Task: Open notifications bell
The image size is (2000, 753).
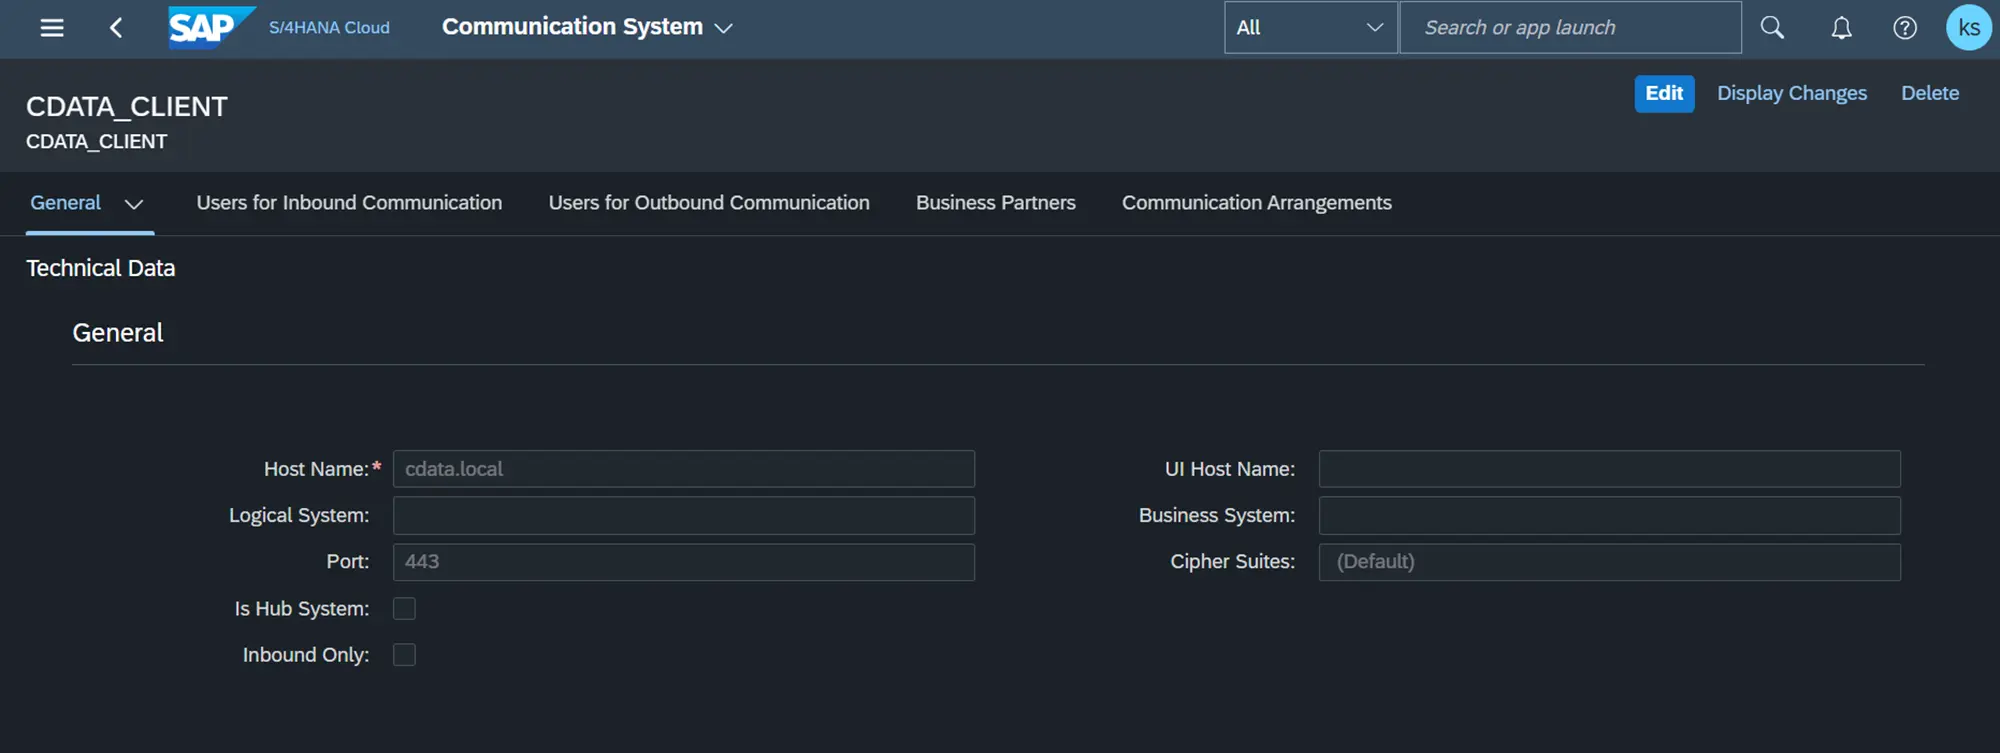Action: tap(1841, 28)
